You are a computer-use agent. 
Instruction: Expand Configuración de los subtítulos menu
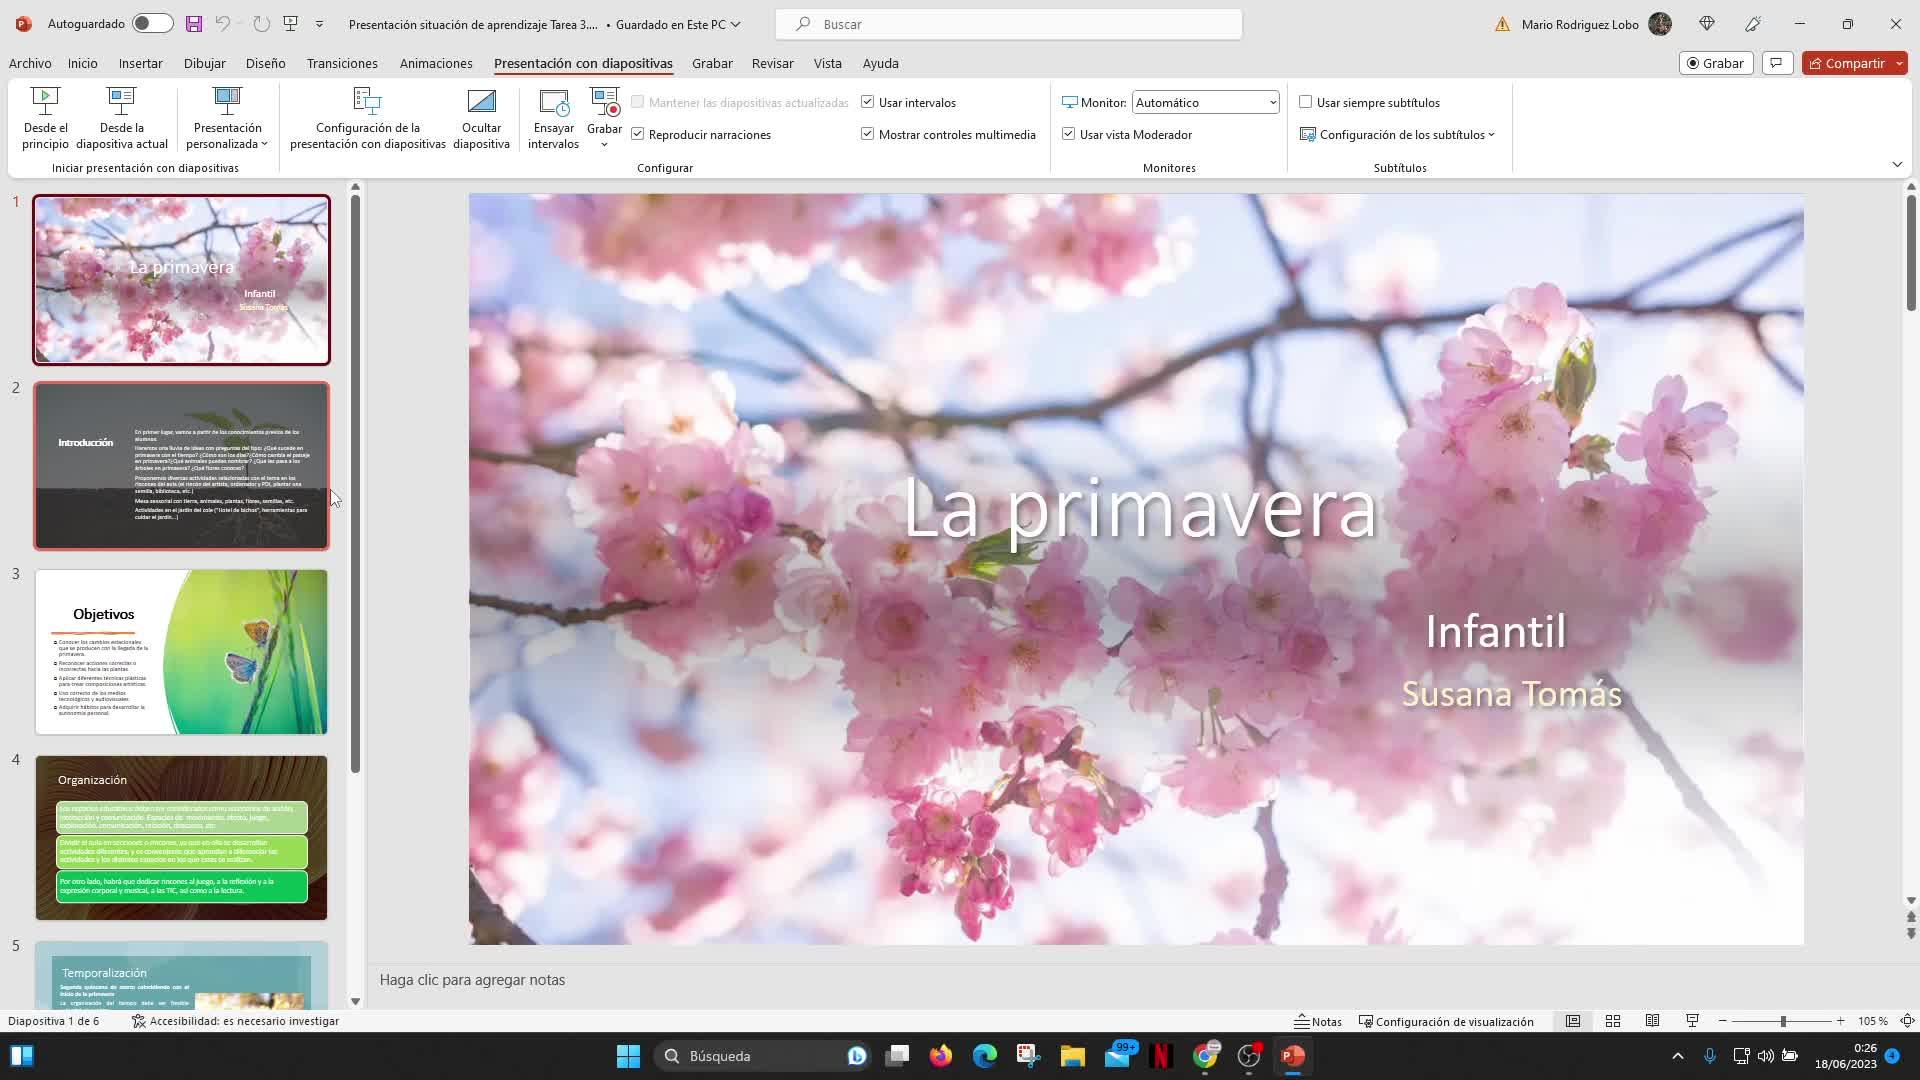tap(1400, 134)
